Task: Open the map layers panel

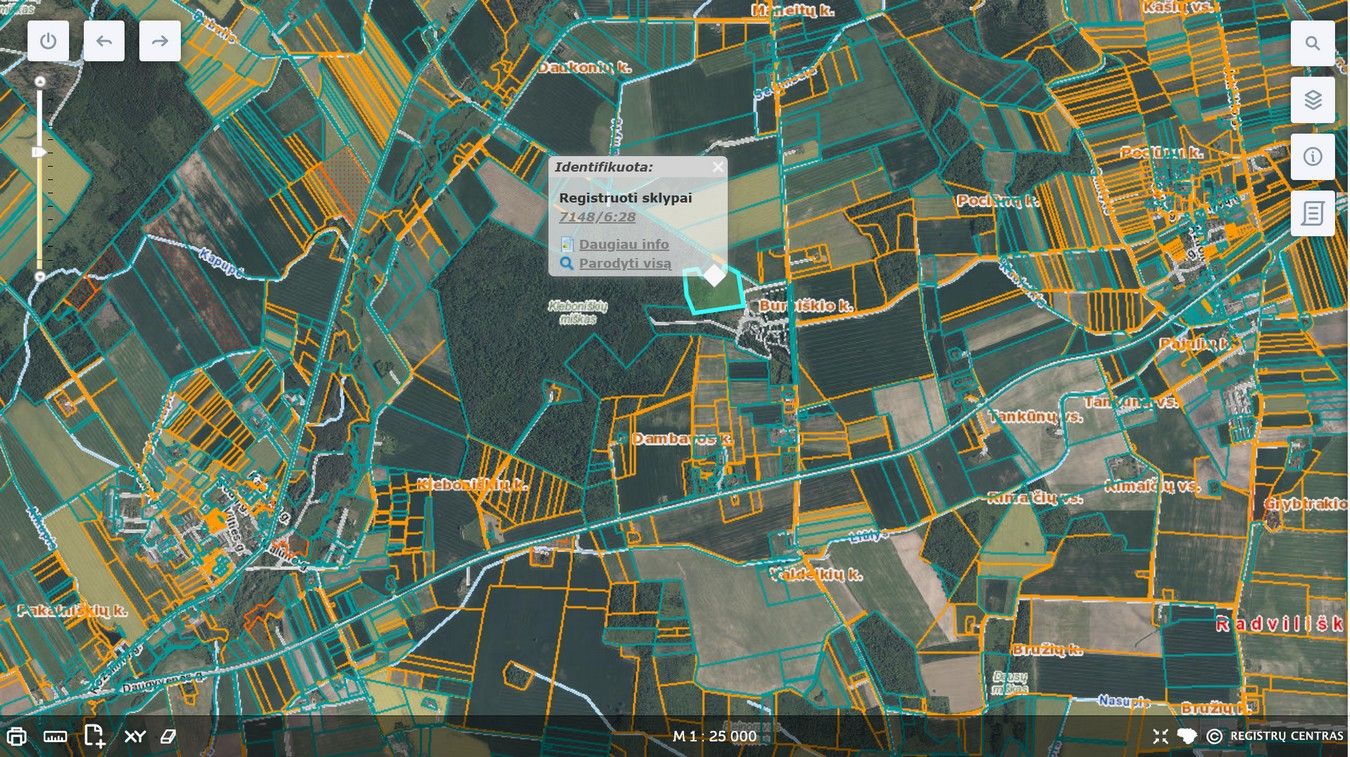Action: click(1312, 100)
